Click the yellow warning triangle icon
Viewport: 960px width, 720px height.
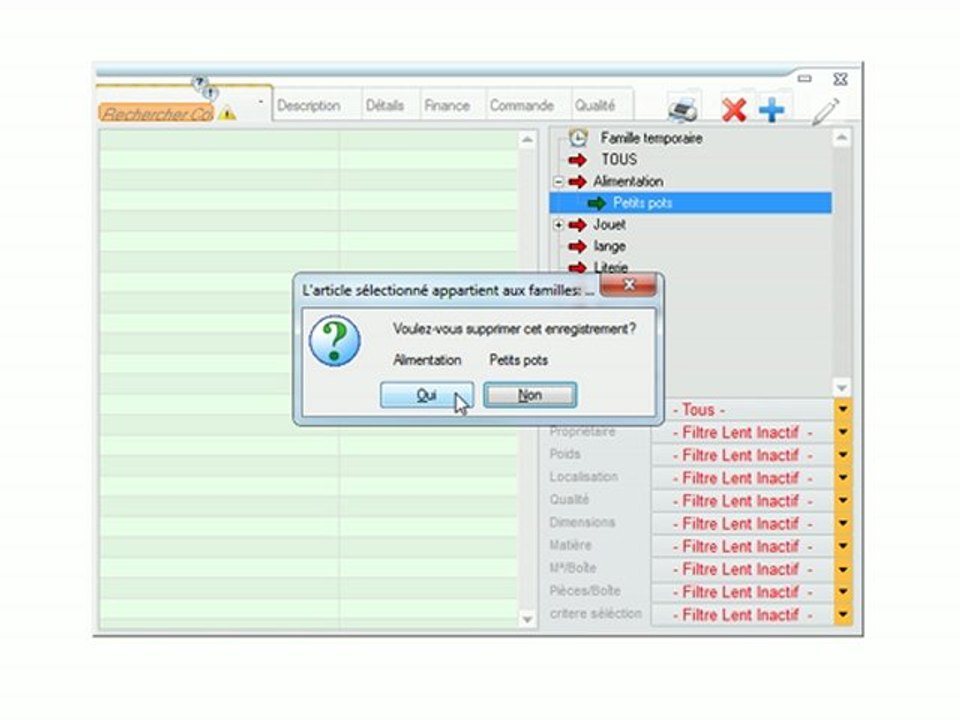point(227,113)
